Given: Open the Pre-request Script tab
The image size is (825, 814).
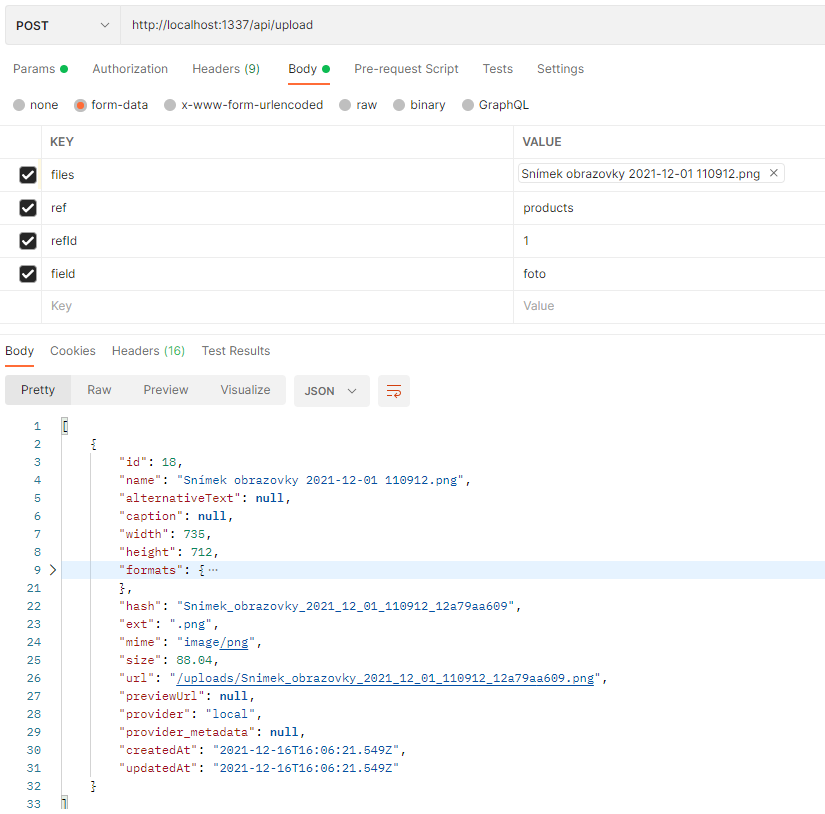Looking at the screenshot, I should tap(406, 69).
